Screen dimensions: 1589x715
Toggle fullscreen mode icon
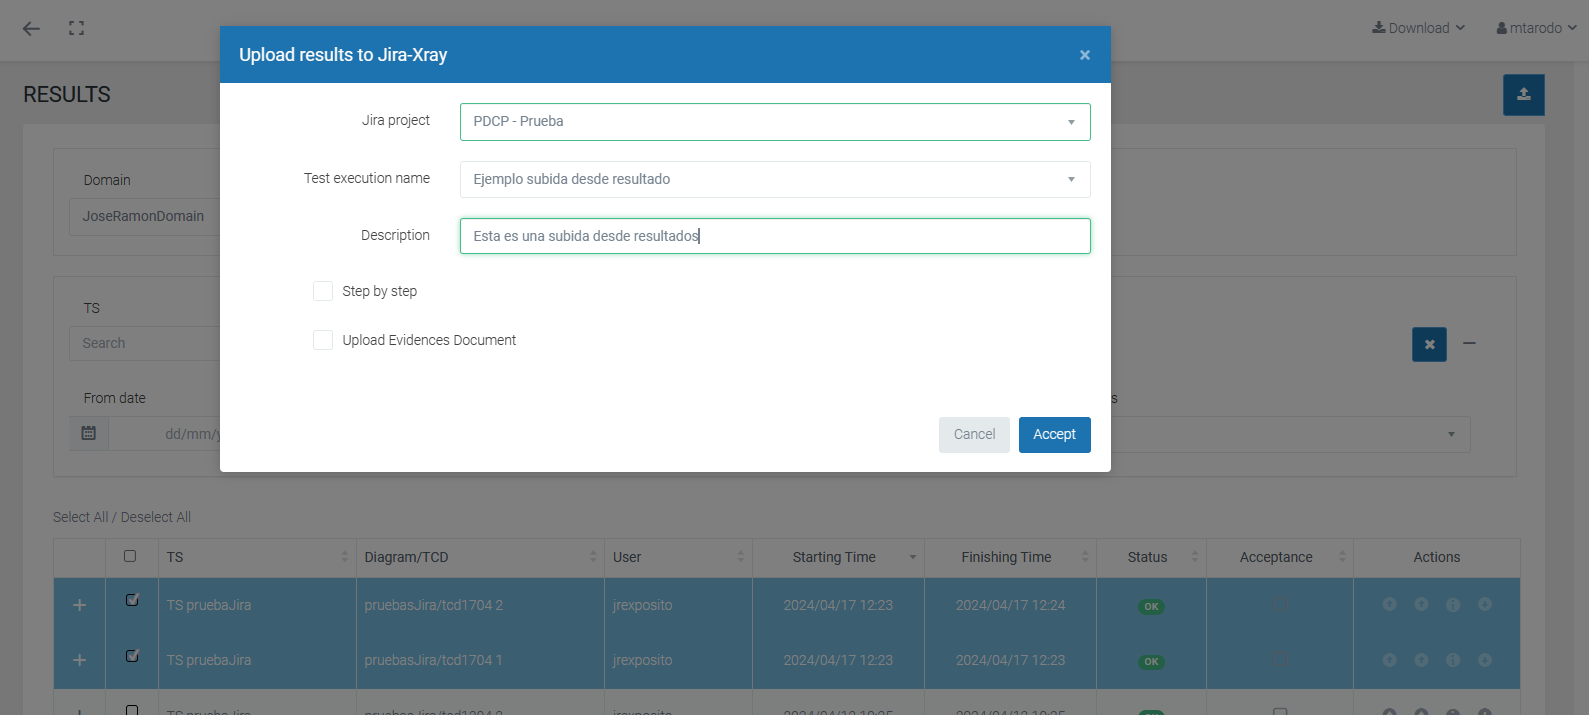click(76, 28)
